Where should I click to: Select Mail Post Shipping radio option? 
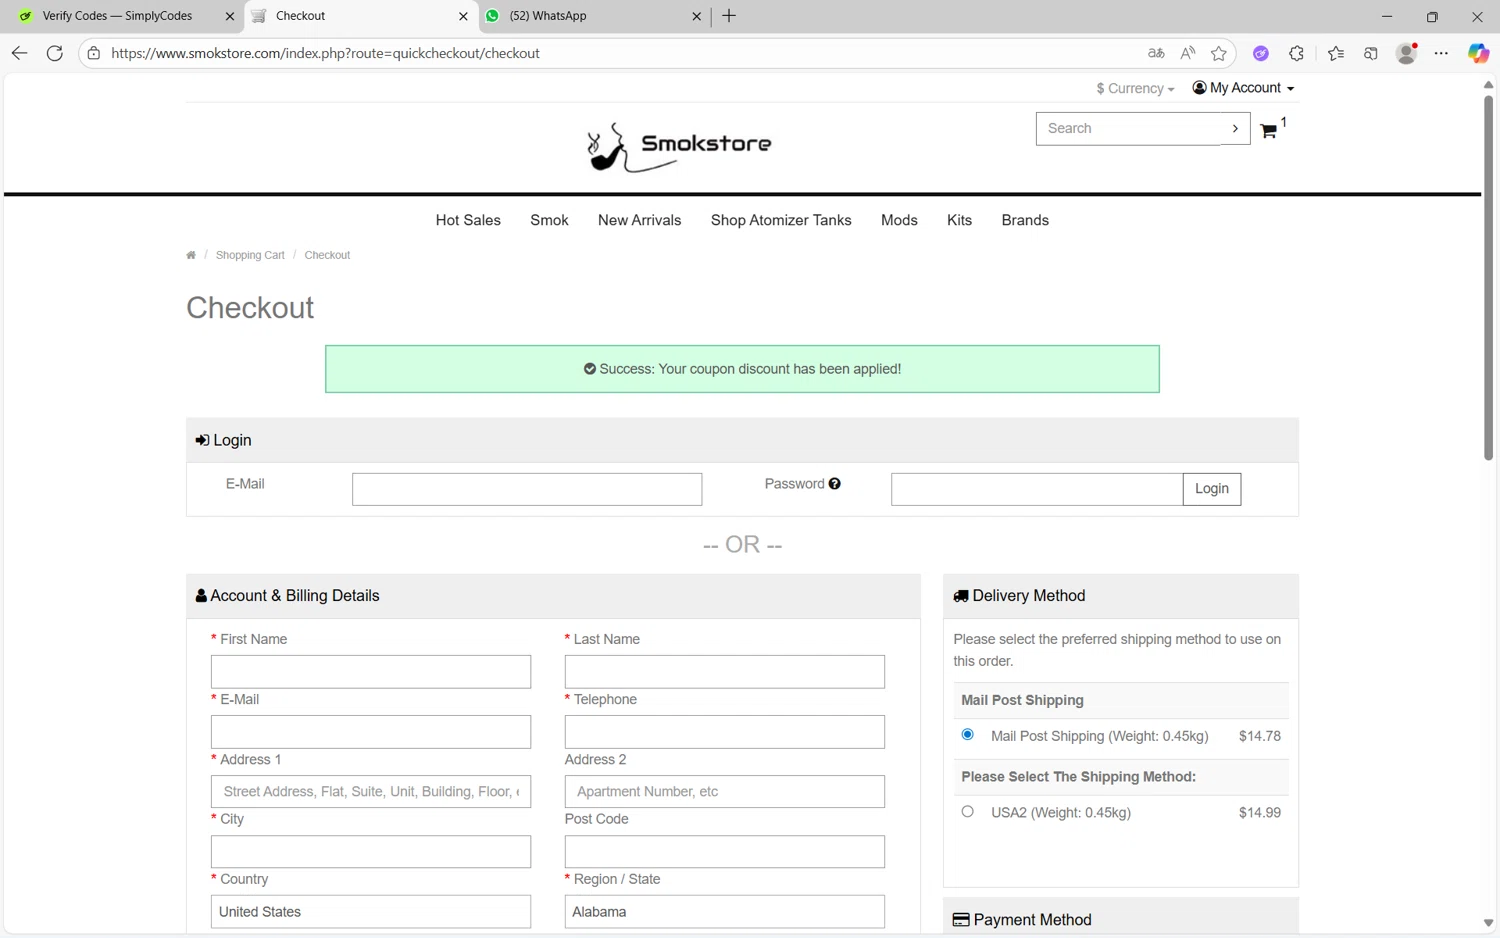967,735
